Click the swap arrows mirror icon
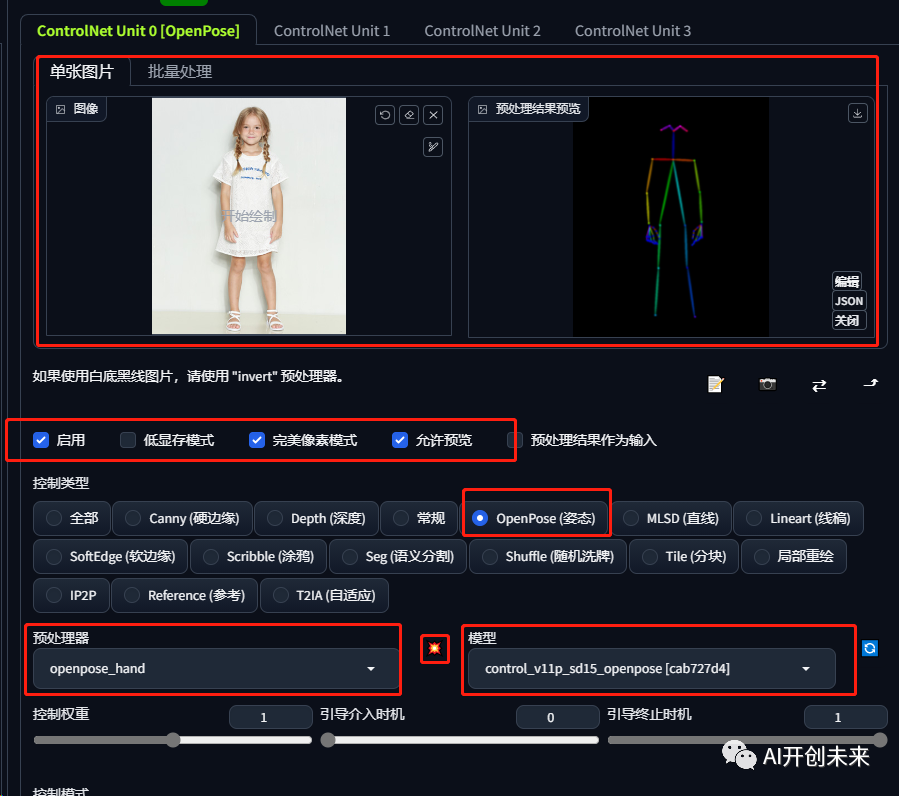This screenshot has width=899, height=796. point(819,385)
